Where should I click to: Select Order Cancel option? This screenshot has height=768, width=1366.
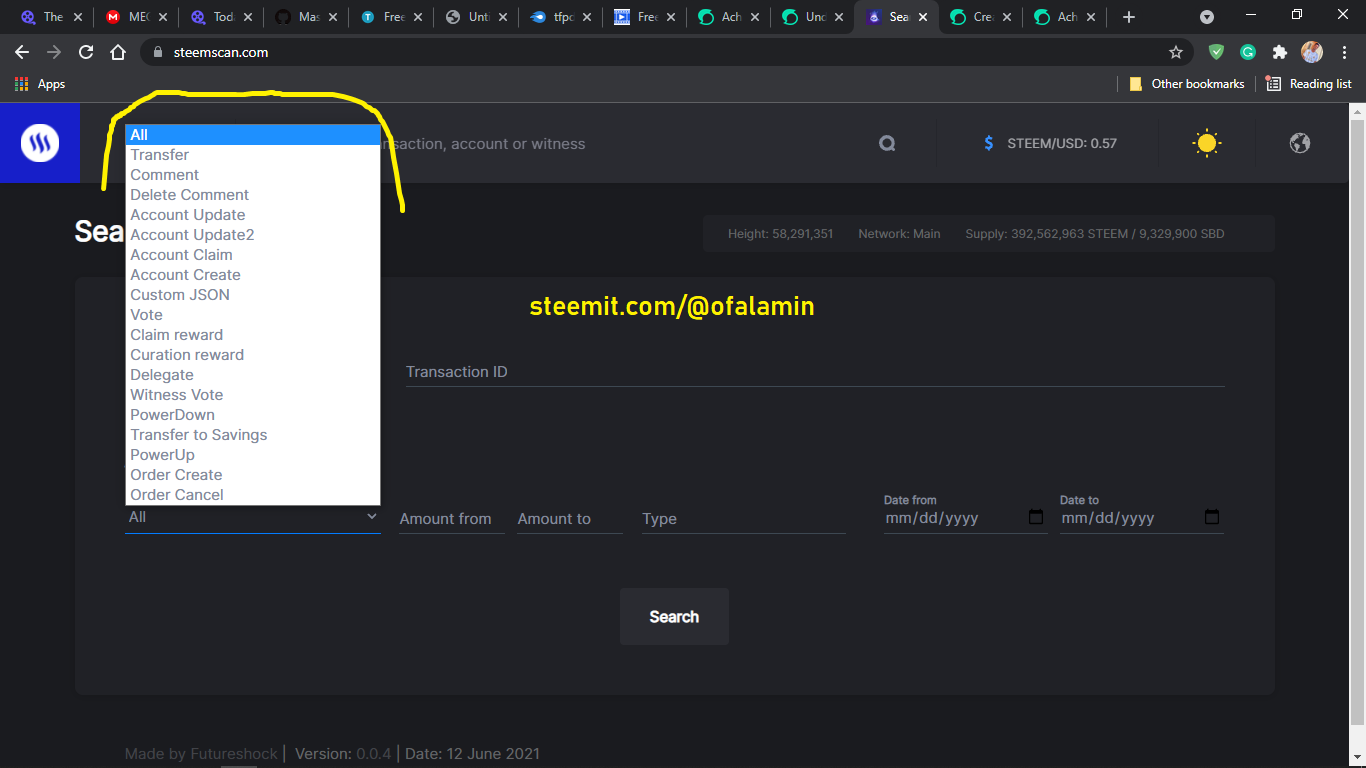pos(253,495)
